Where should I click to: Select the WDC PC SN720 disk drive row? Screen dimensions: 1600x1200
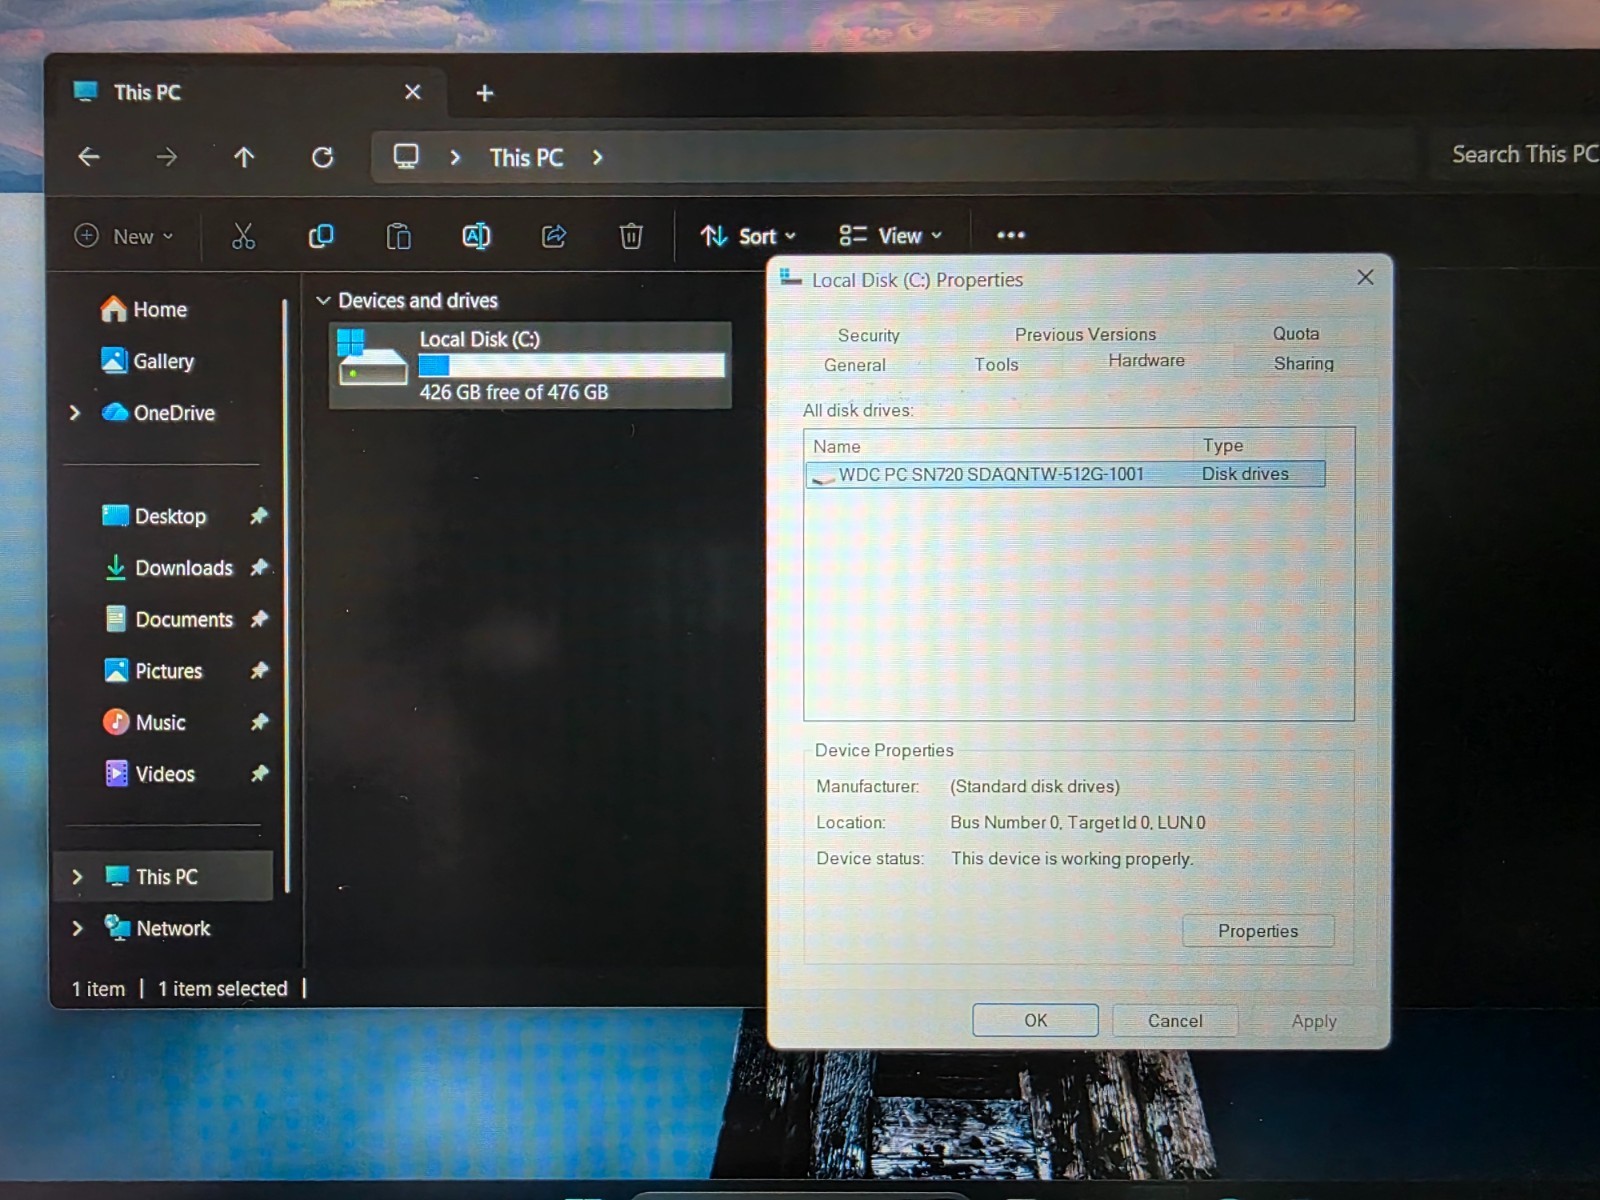pos(1065,474)
